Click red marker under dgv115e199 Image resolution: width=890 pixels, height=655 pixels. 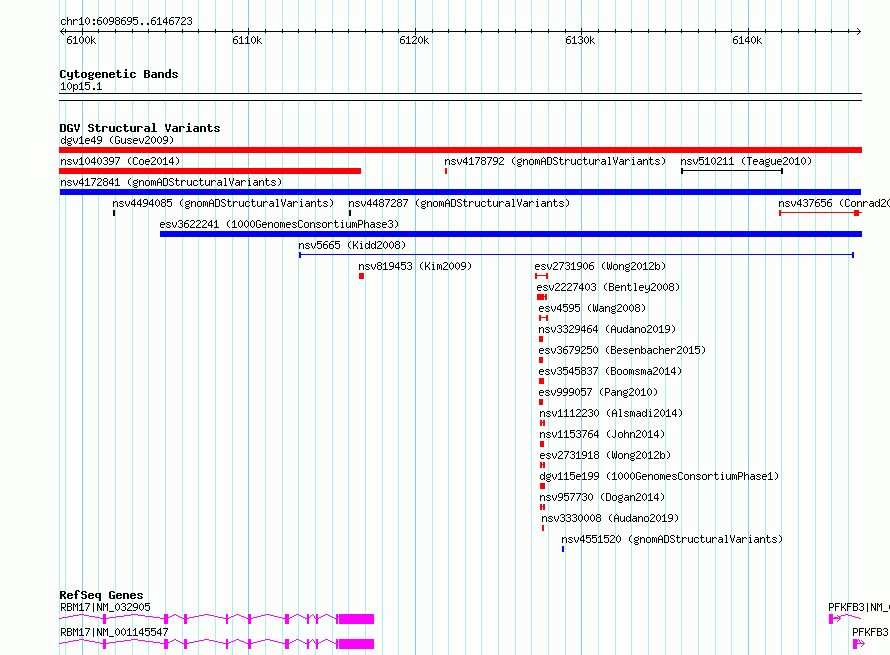point(542,486)
